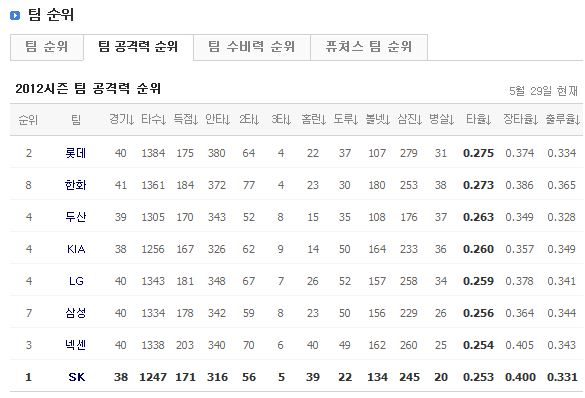
Task: Click 롯데 at-bats value 1384
Action: tap(153, 153)
